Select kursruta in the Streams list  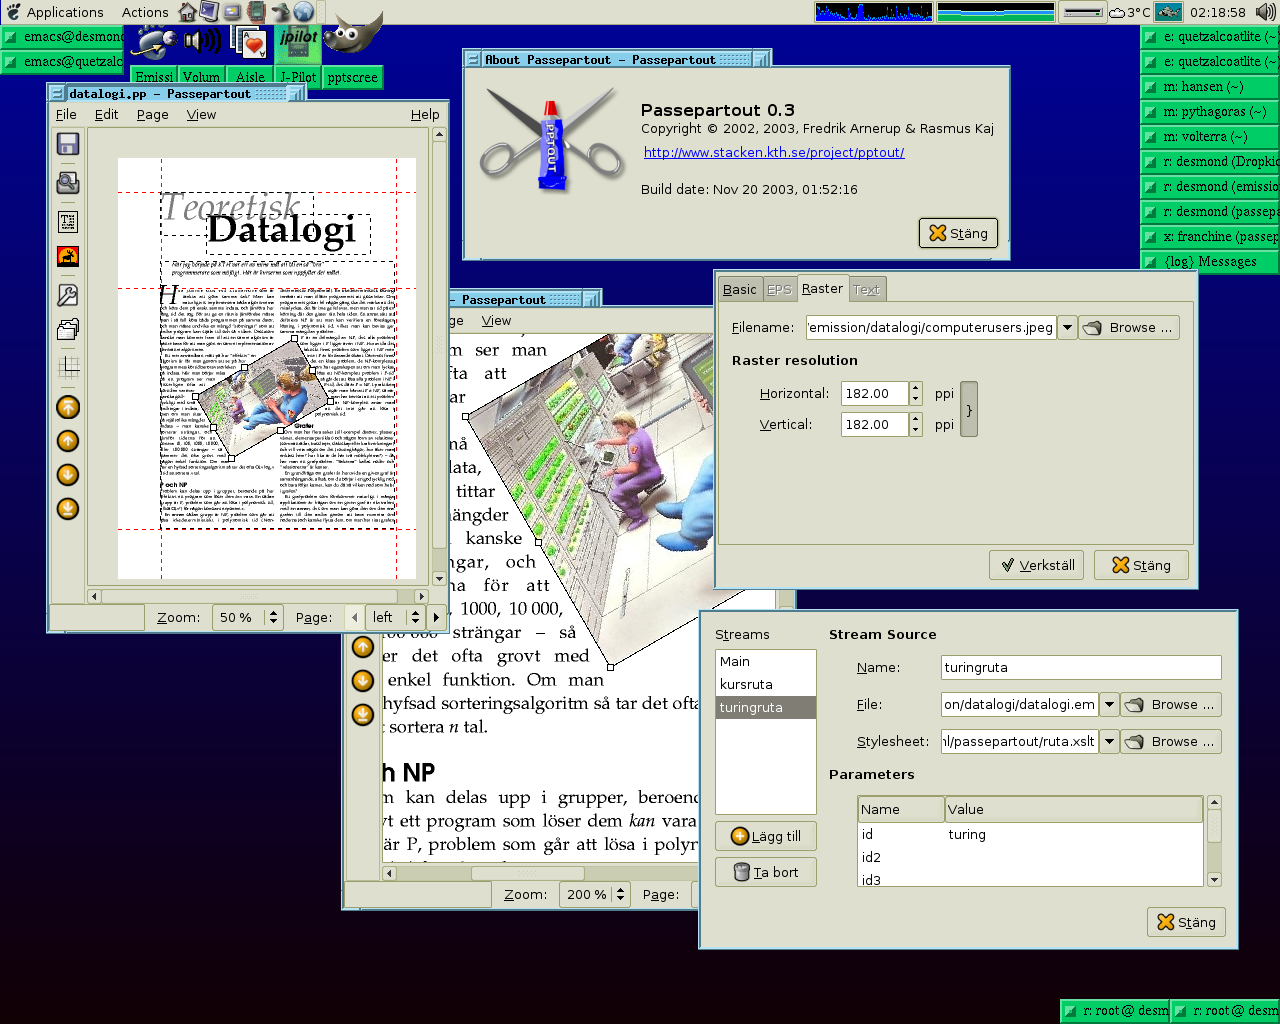(746, 685)
